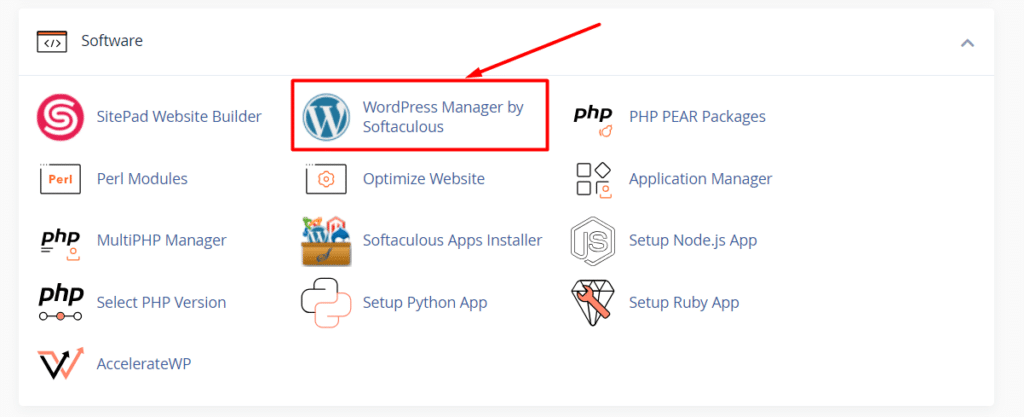Click the Python logo icon
Image resolution: width=1024 pixels, height=417 pixels.
tap(326, 303)
